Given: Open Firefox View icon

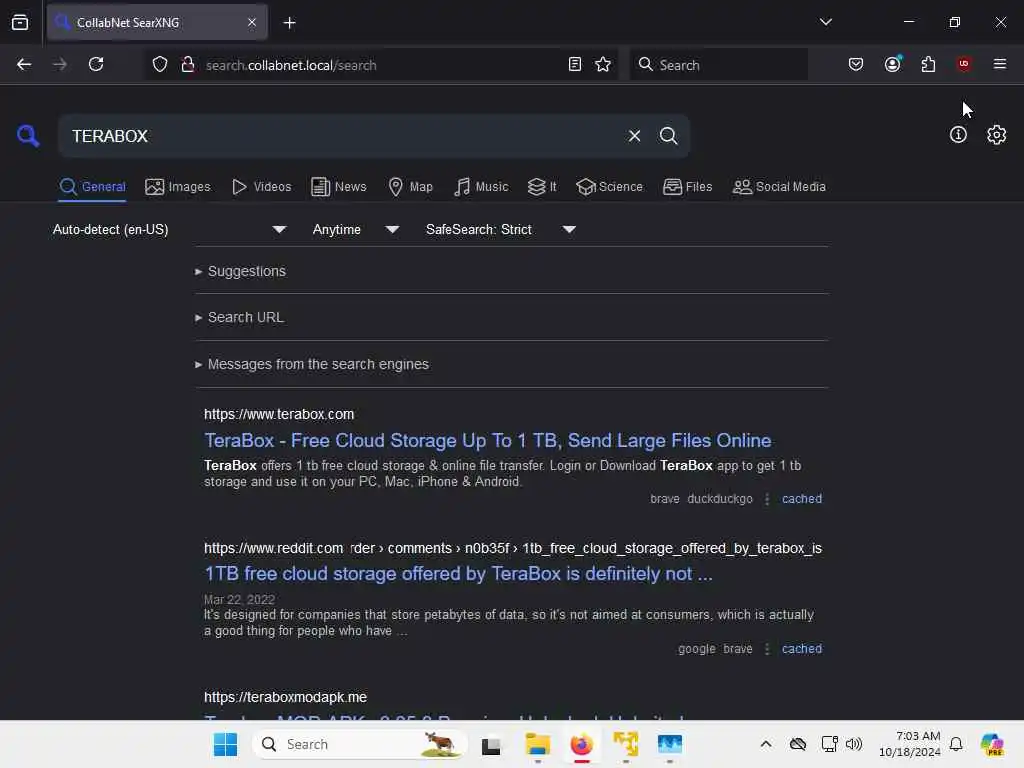Looking at the screenshot, I should click(x=20, y=23).
